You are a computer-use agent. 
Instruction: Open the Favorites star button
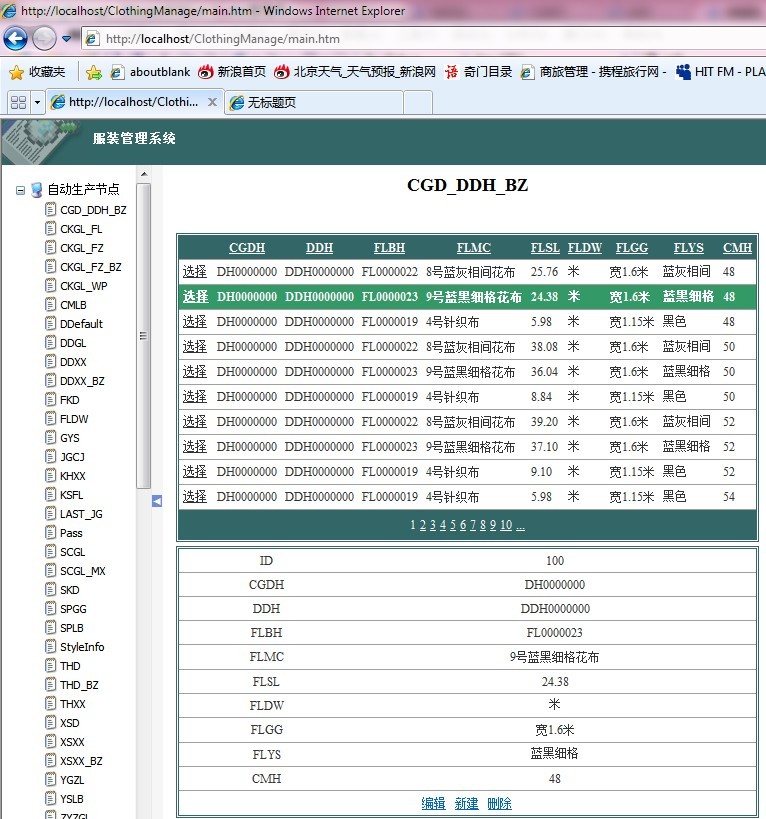pos(37,72)
